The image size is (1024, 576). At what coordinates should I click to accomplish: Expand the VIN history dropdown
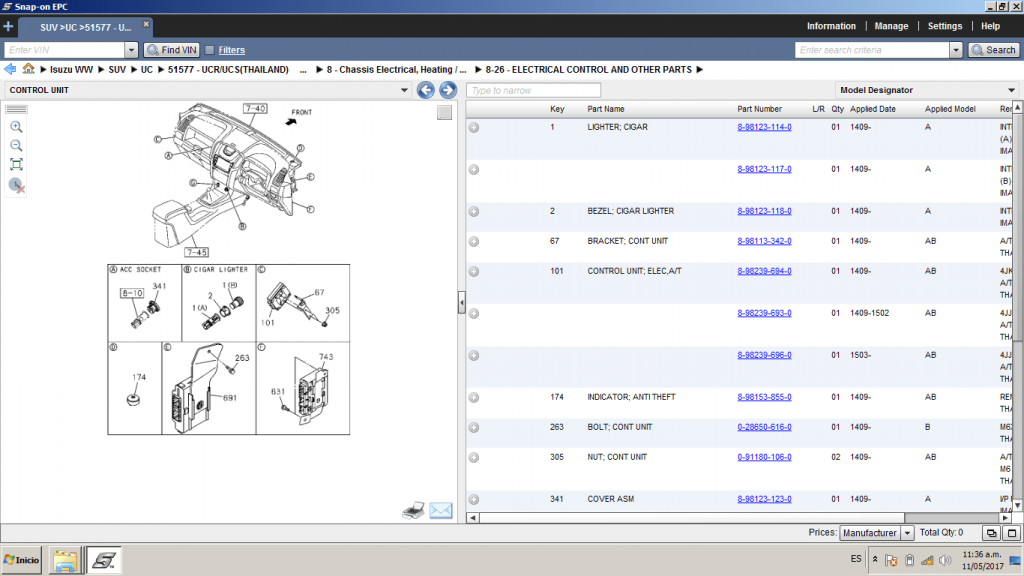131,50
